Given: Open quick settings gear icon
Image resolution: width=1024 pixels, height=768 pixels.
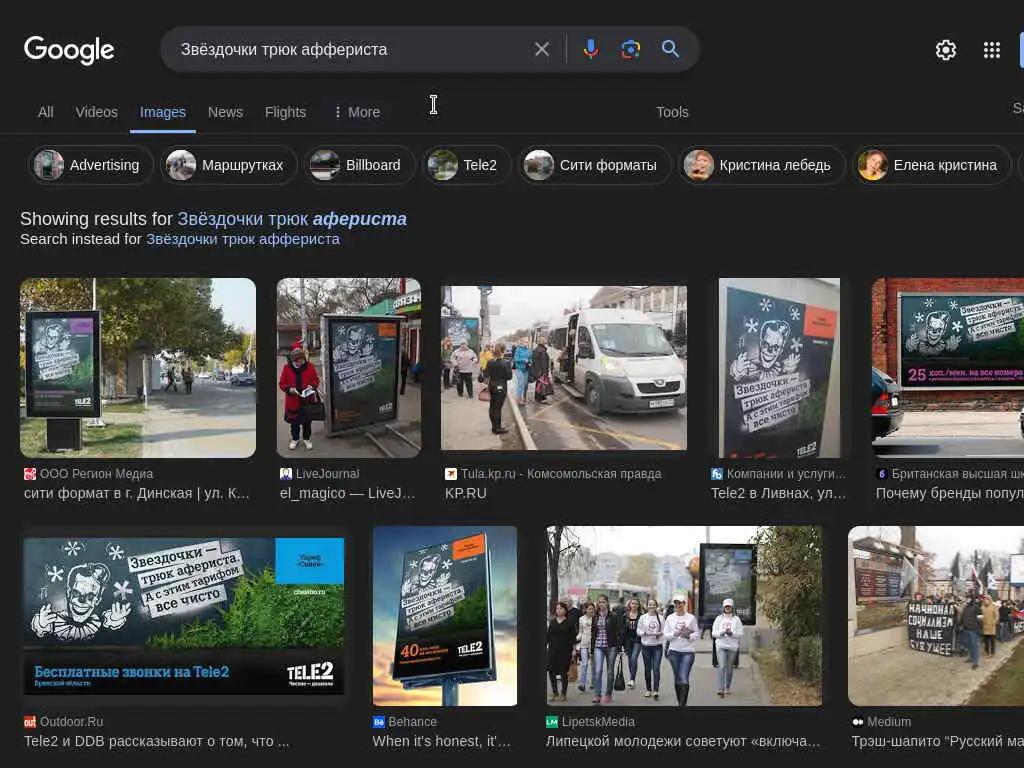Looking at the screenshot, I should click(x=946, y=50).
